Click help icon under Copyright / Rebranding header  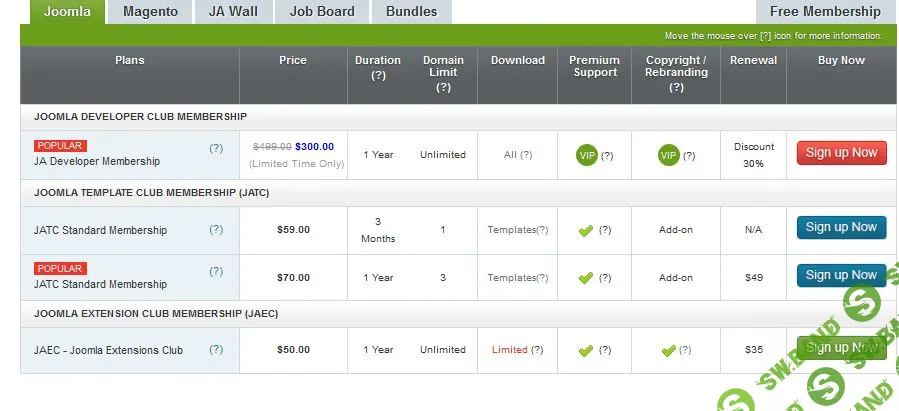pyautogui.click(x=676, y=88)
